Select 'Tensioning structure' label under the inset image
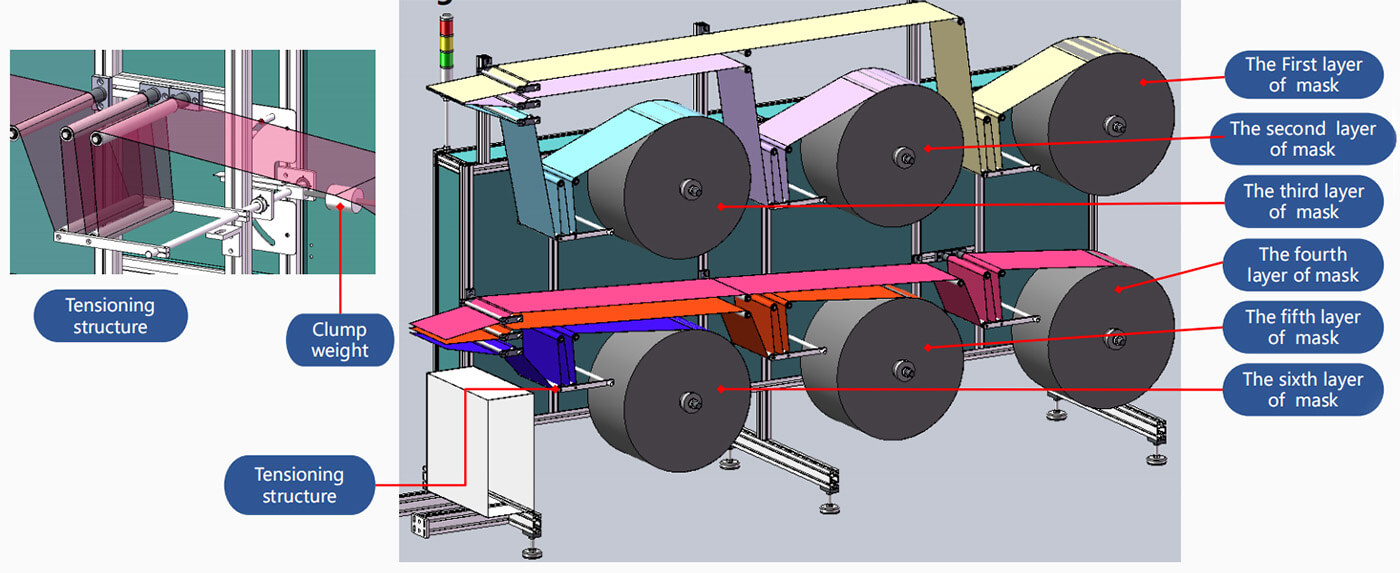The height and width of the screenshot is (573, 1400). coord(110,316)
